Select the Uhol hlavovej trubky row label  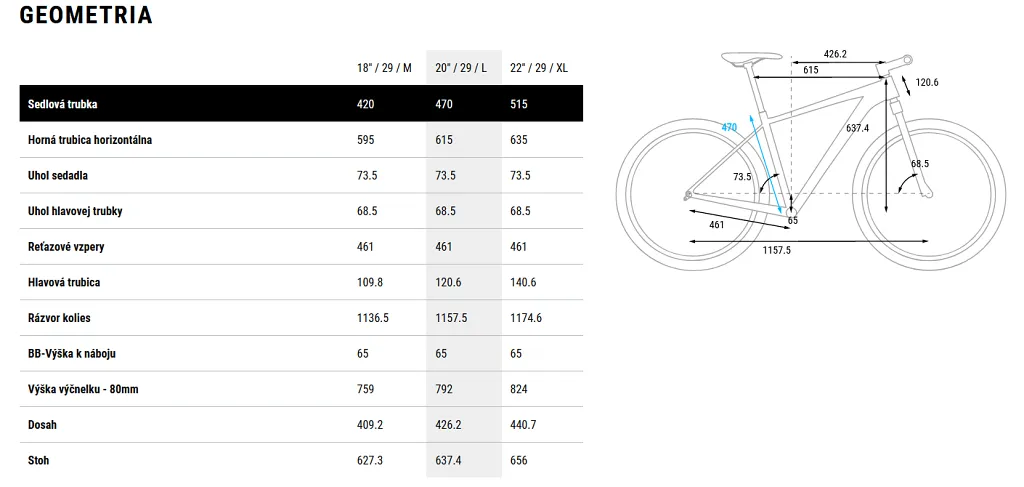pos(75,212)
